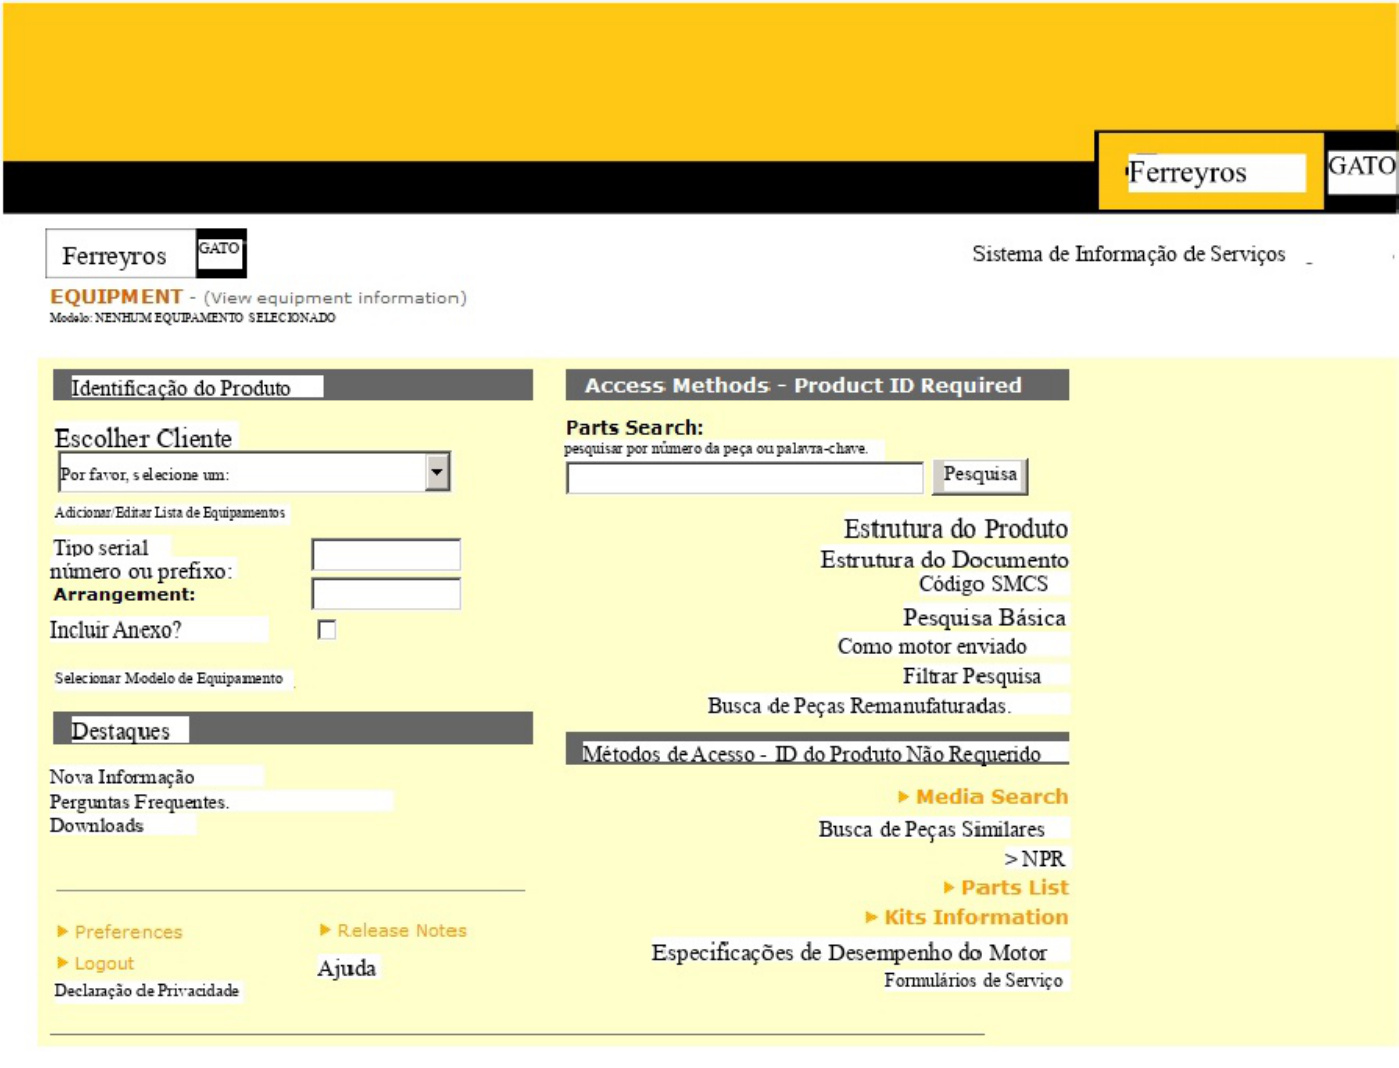The height and width of the screenshot is (1068, 1399).
Task: Click the serial number prefix input field
Action: tap(386, 555)
